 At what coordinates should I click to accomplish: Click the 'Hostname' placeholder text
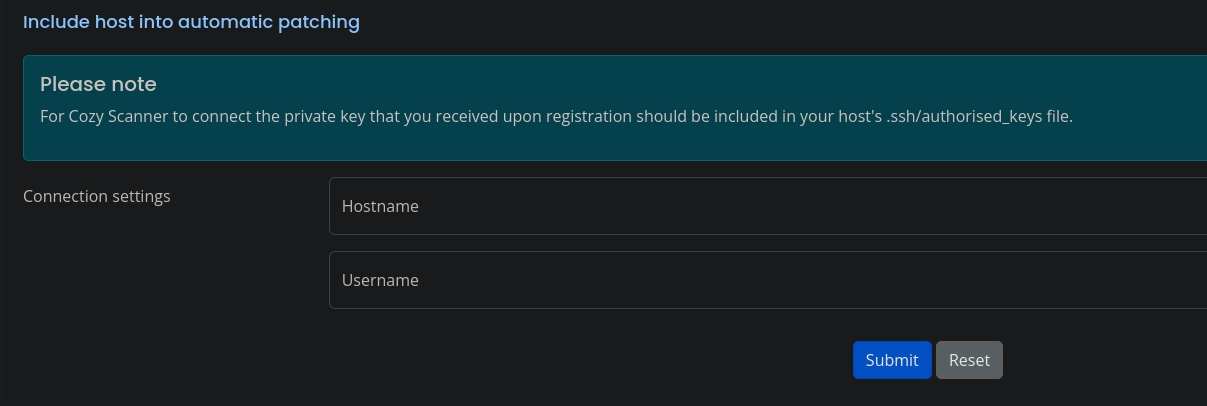click(x=380, y=206)
